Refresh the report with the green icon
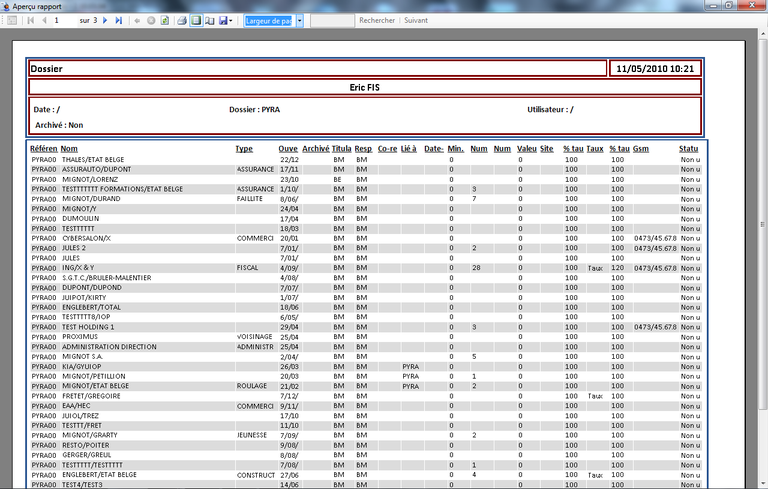Viewport: 768px width, 489px height. (x=164, y=20)
